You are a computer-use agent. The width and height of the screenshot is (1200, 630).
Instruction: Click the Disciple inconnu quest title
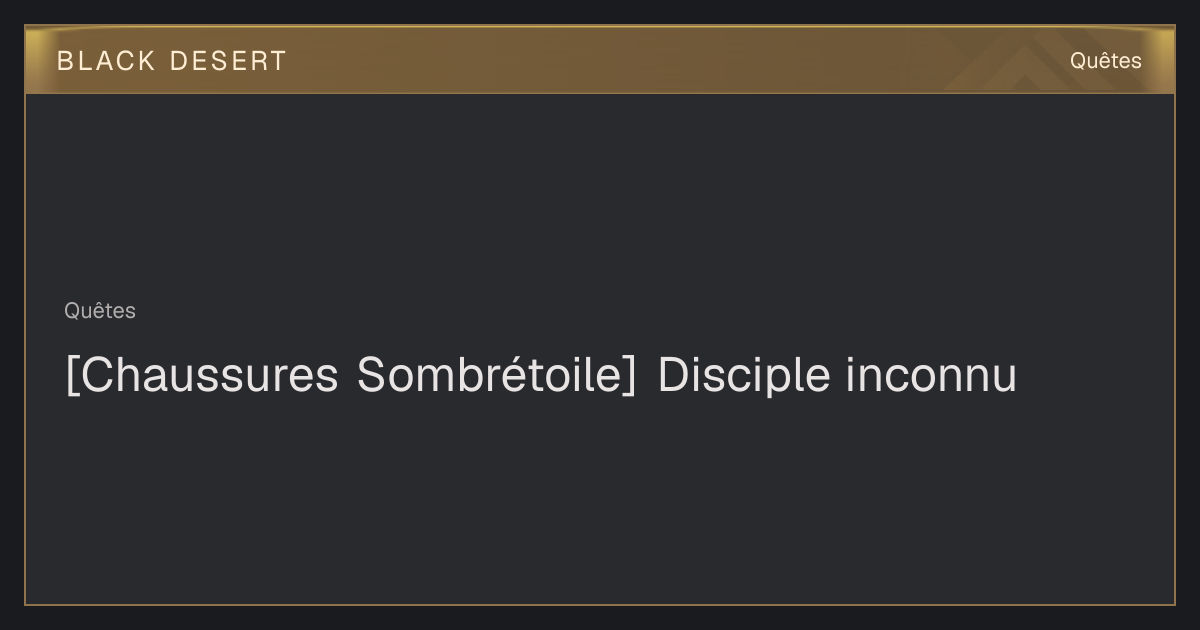pyautogui.click(x=541, y=376)
